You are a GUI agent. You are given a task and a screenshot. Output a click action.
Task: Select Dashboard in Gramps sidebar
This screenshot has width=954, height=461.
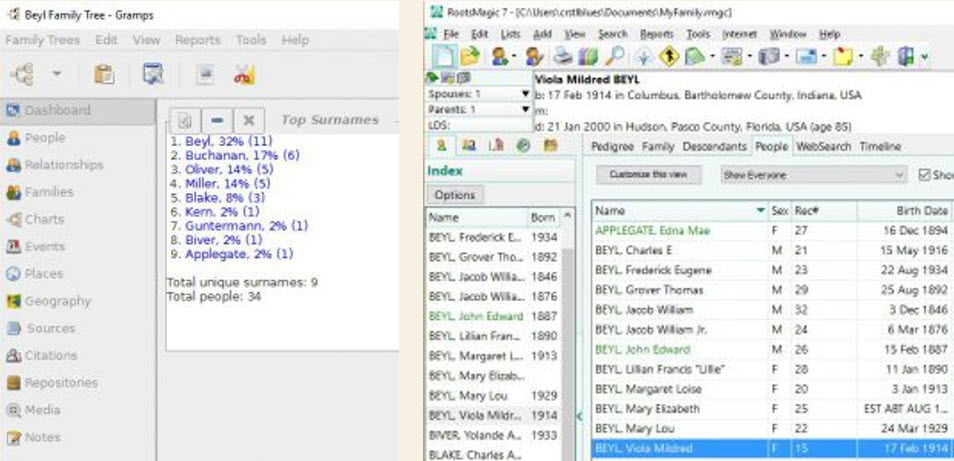click(x=78, y=111)
